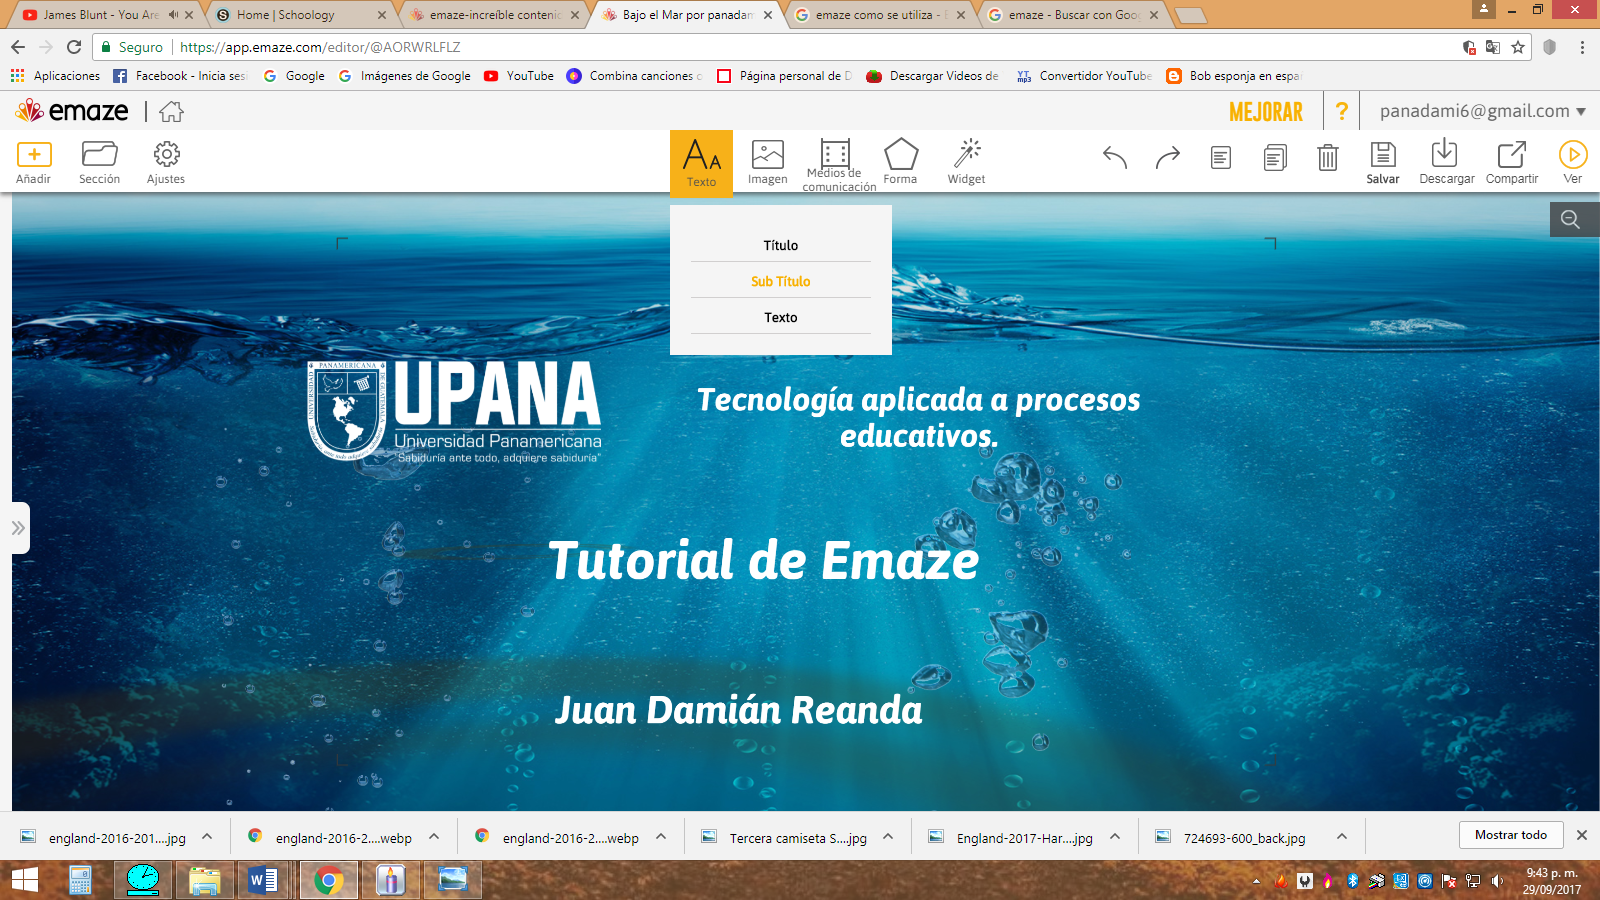Open the Medios de comunicación tool
This screenshot has width=1600, height=900.
point(835,160)
